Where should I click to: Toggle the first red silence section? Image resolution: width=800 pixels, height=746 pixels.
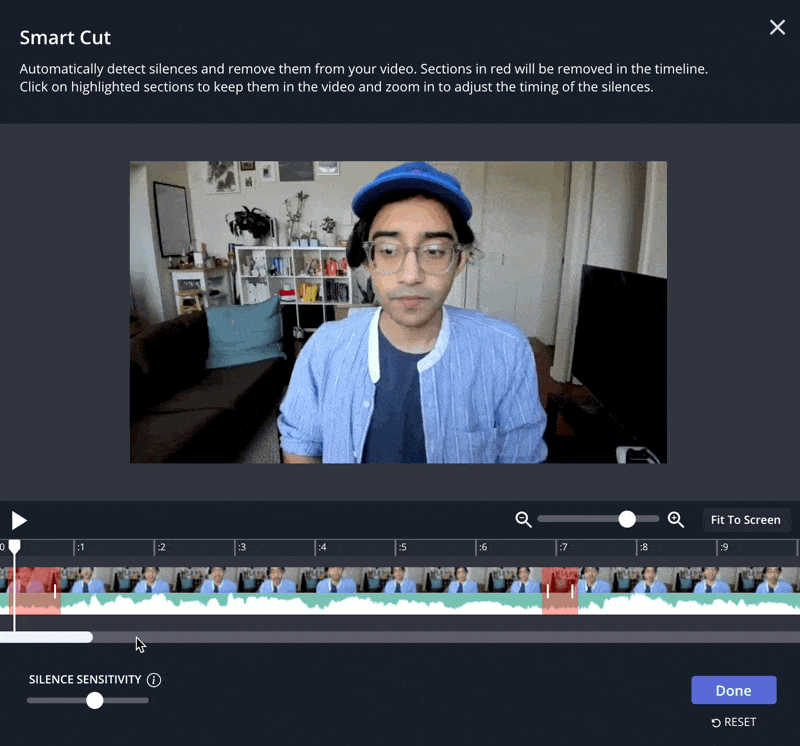(x=32, y=590)
